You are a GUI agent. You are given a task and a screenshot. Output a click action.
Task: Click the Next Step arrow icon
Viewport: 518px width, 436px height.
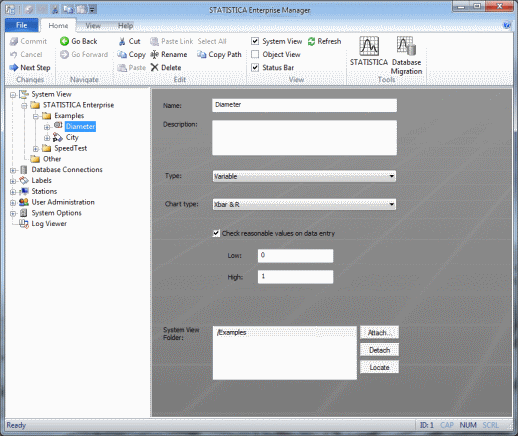14,68
